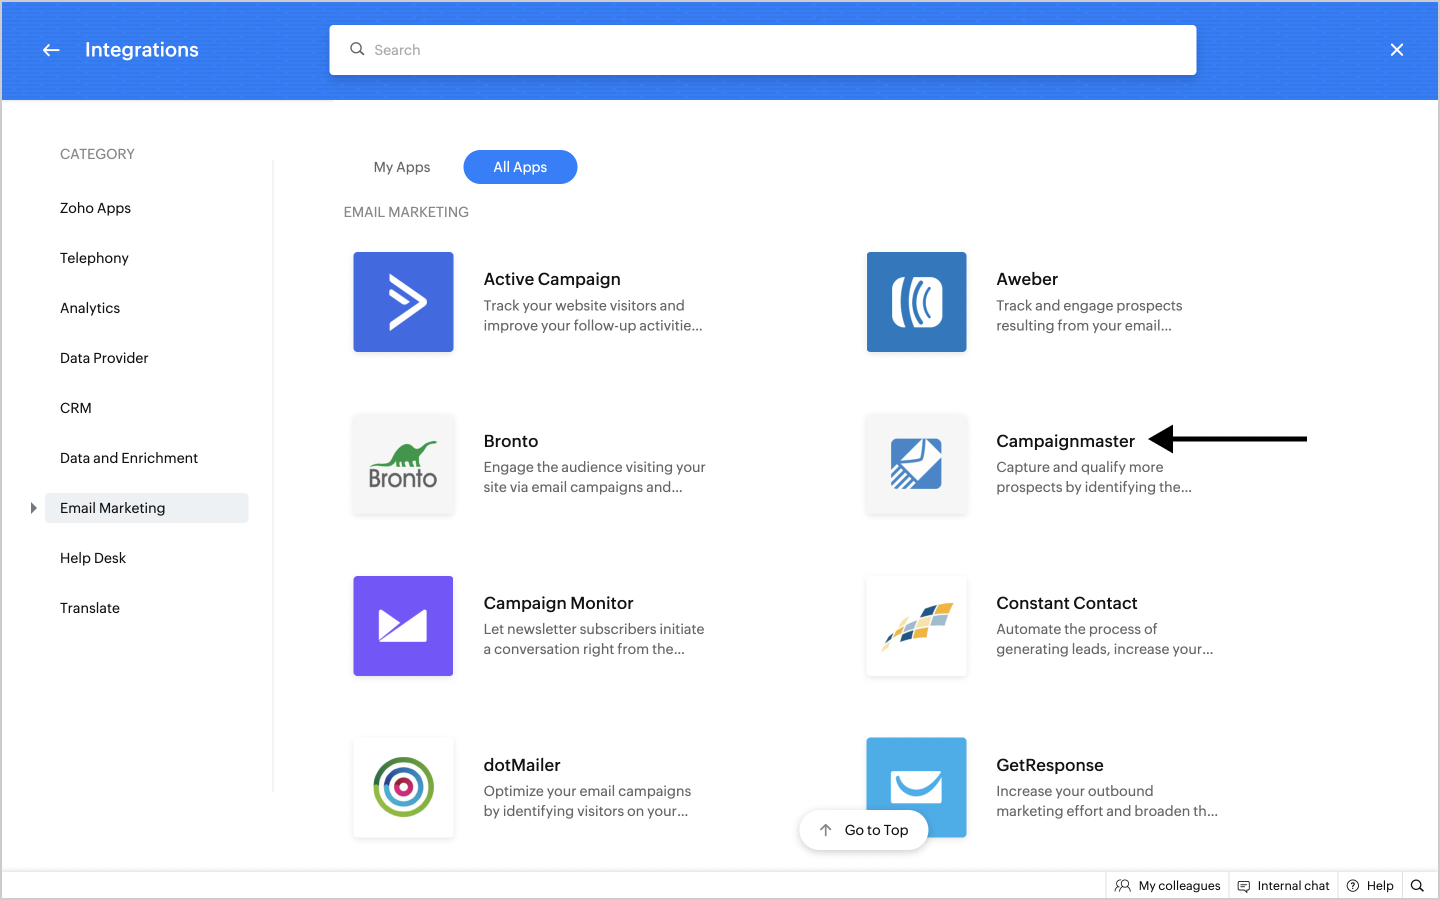Select the Email Marketing category
The width and height of the screenshot is (1440, 900).
[x=148, y=508]
